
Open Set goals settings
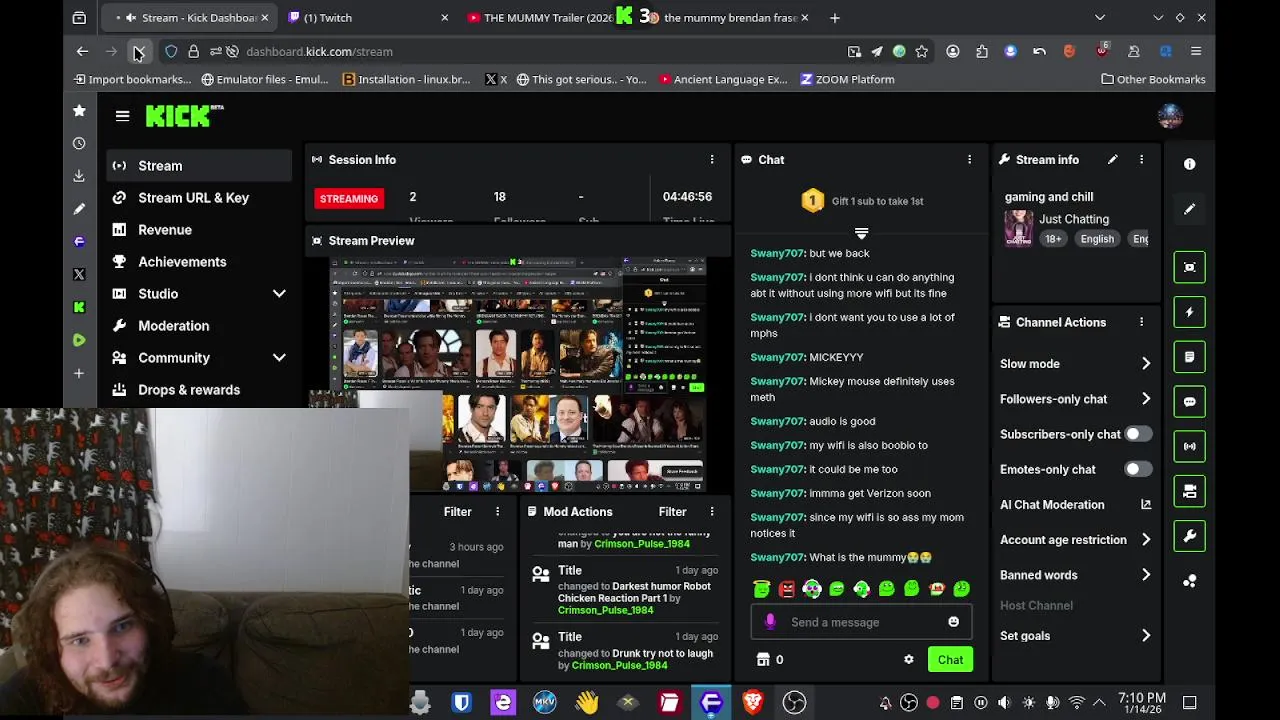coord(1075,636)
